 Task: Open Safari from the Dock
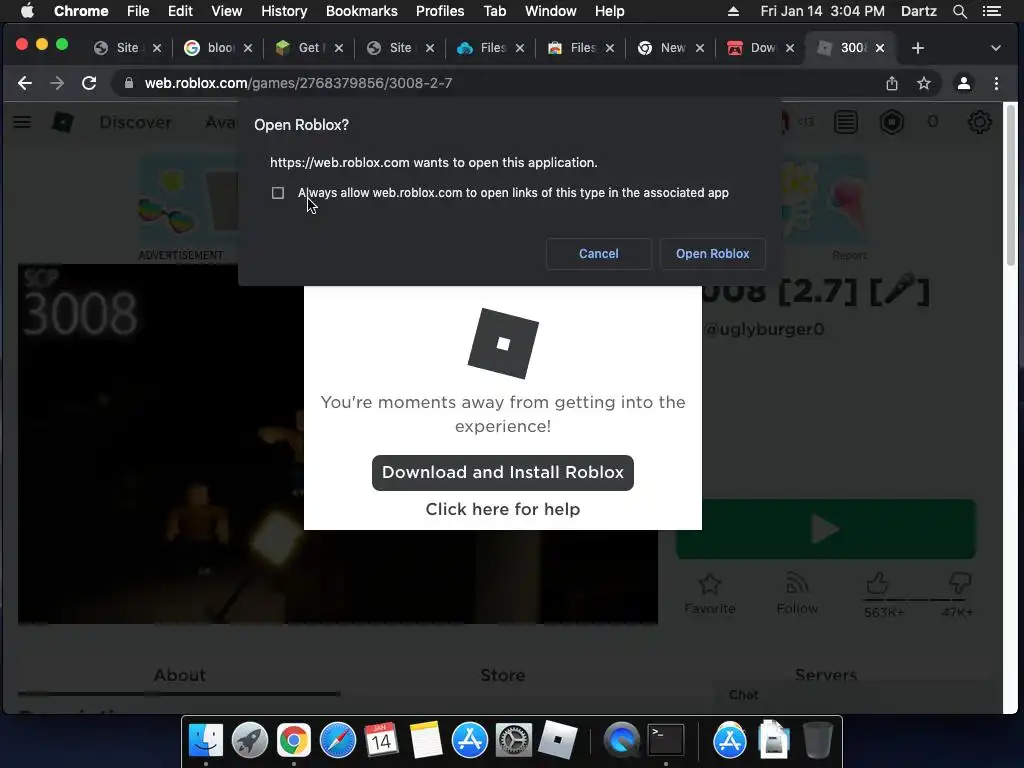point(338,741)
